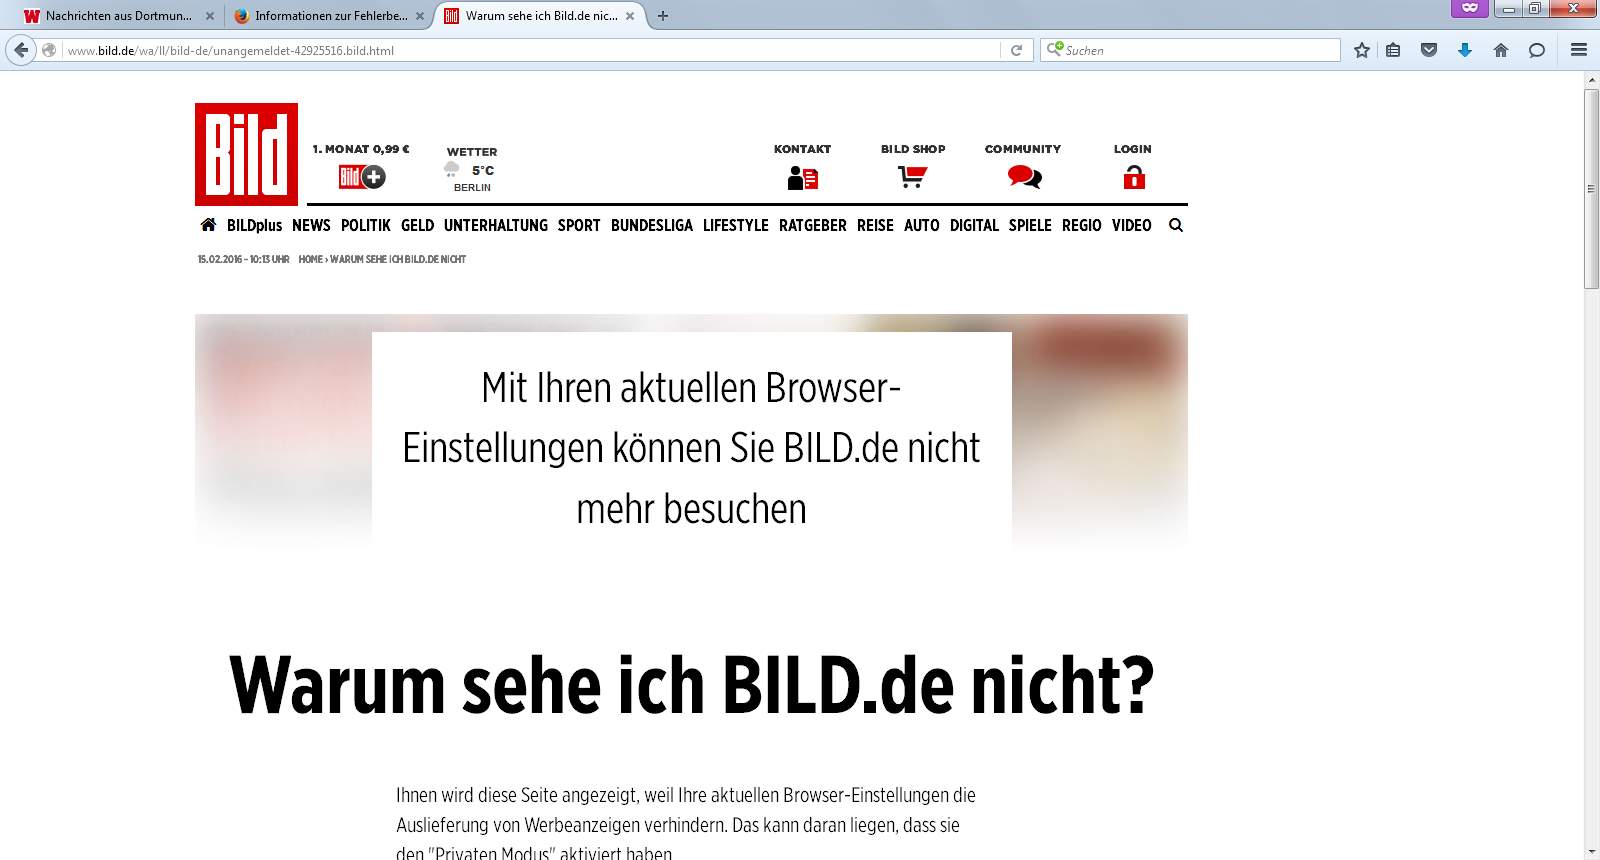Click the scrollbar up arrow
The width and height of the screenshot is (1600, 860).
(1591, 80)
